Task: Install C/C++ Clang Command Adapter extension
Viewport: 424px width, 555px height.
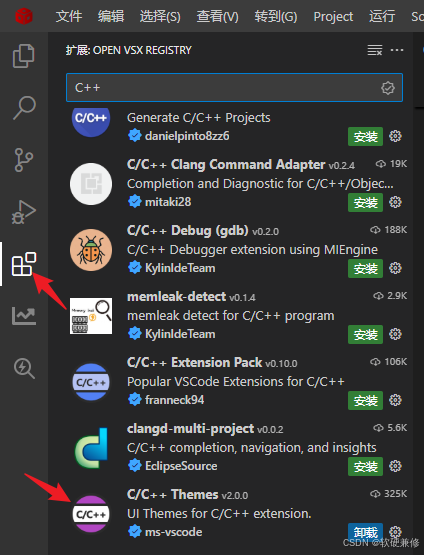Action: click(365, 202)
